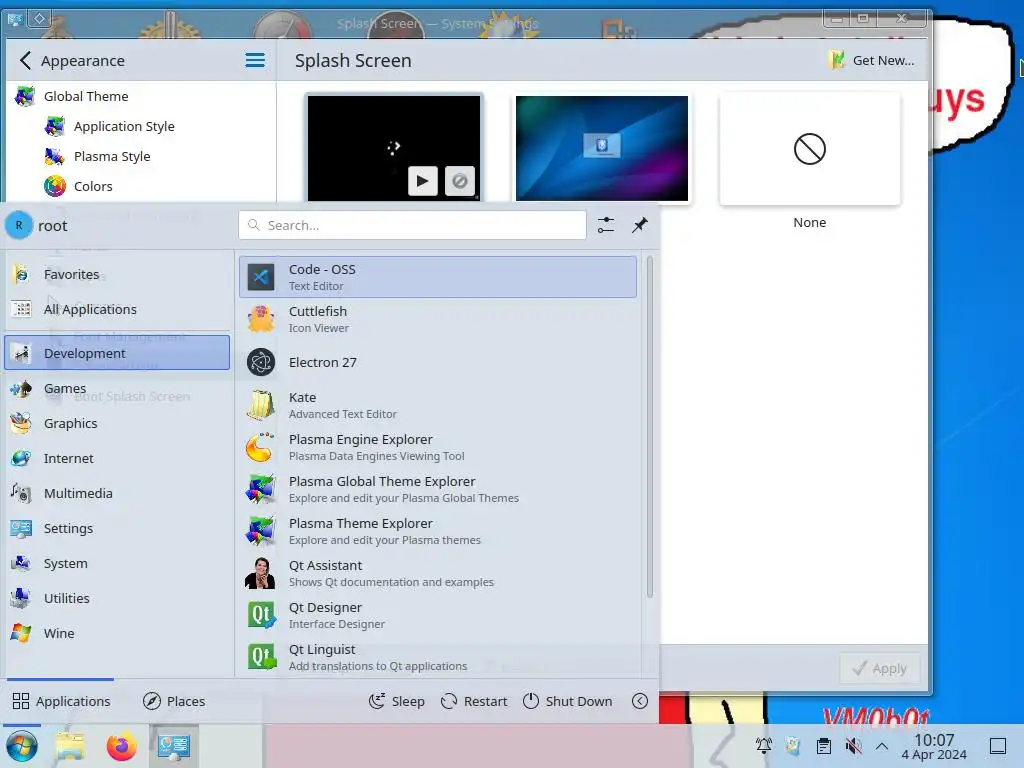Screen dimensions: 1024x768
Task: Open the Games category
Action: 118,389
